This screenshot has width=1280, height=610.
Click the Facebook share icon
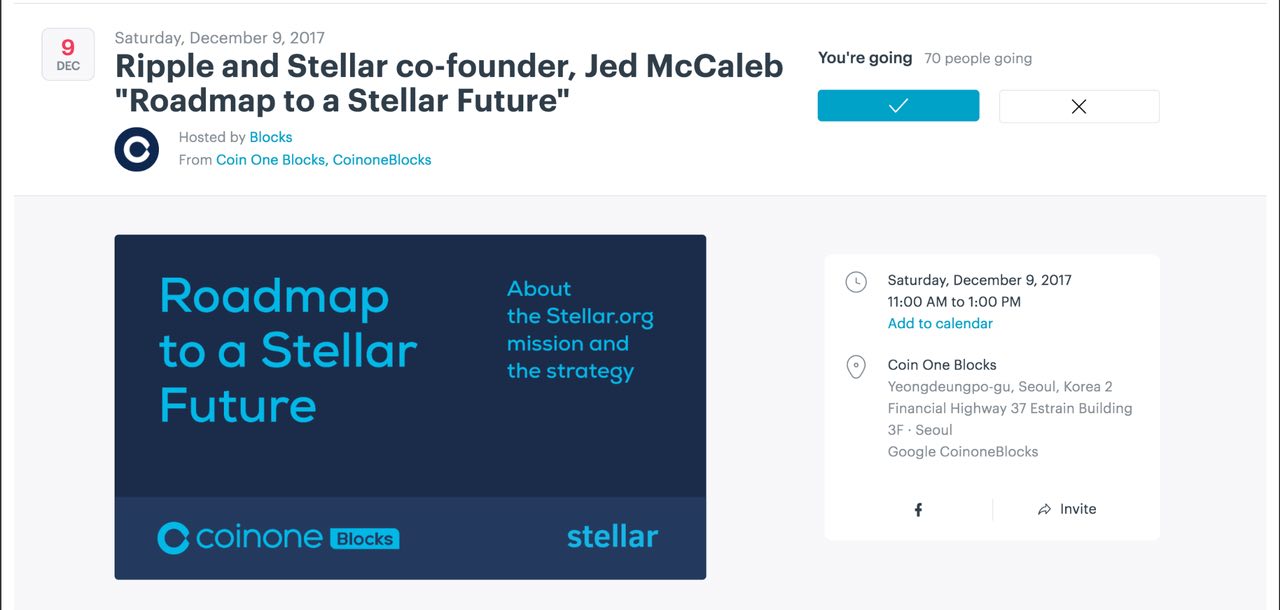(x=918, y=510)
